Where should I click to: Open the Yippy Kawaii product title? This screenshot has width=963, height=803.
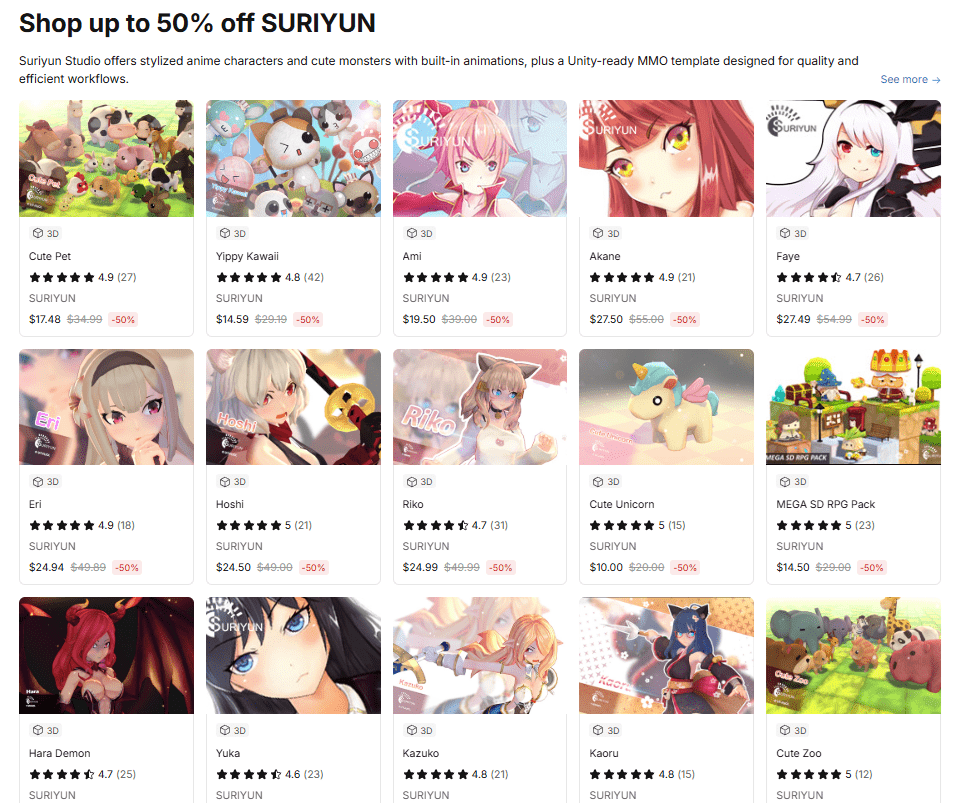[x=247, y=256]
